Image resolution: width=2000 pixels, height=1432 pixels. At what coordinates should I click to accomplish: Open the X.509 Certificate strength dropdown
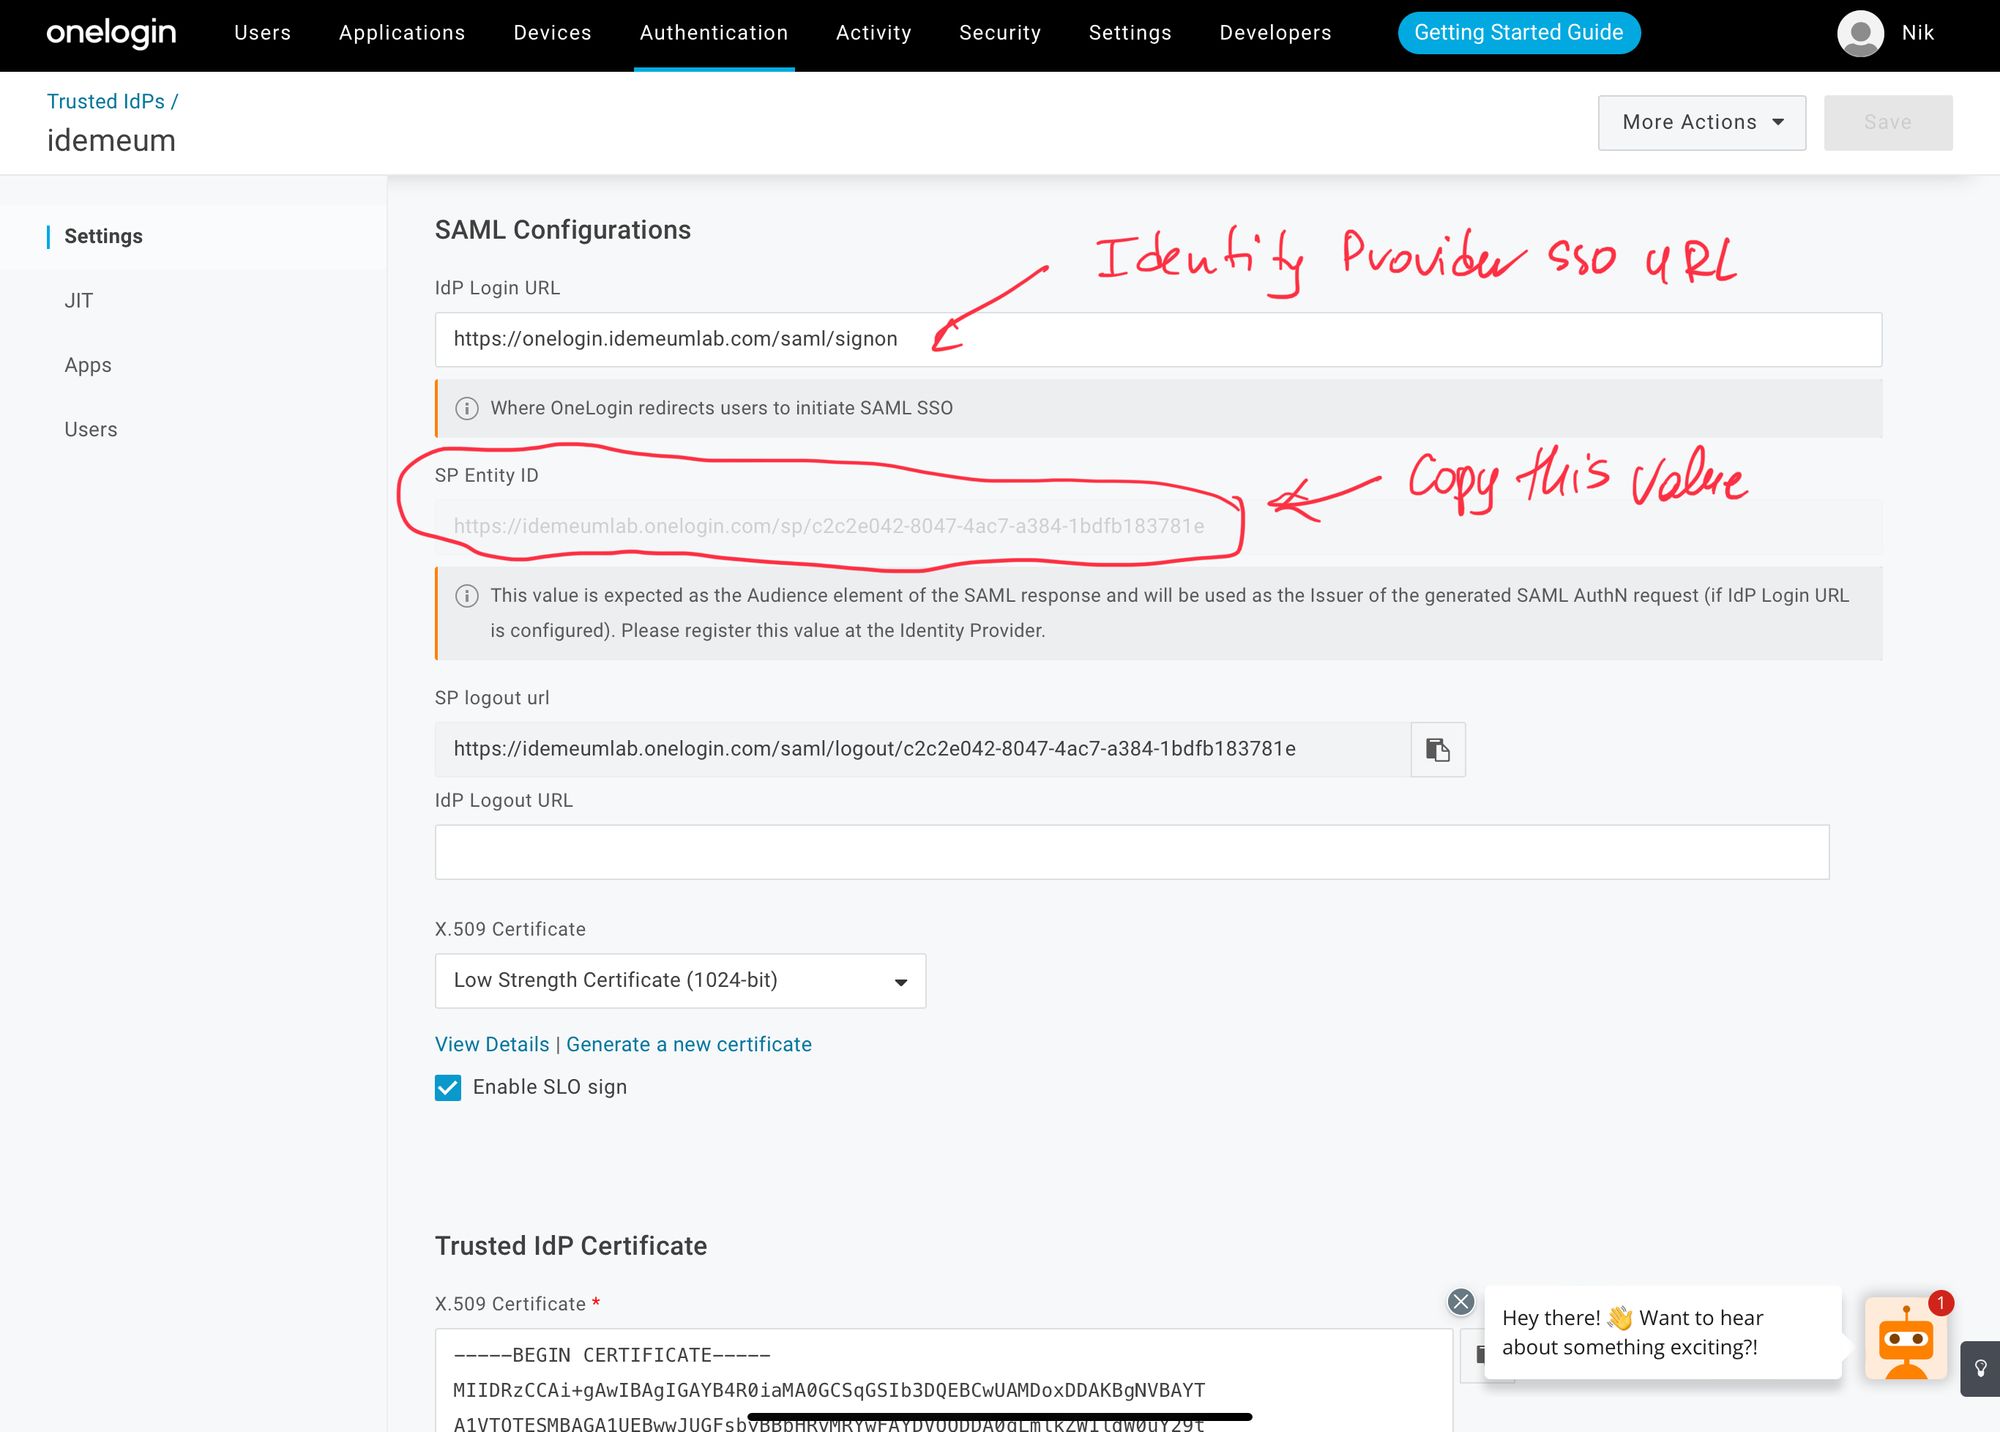[x=680, y=981]
